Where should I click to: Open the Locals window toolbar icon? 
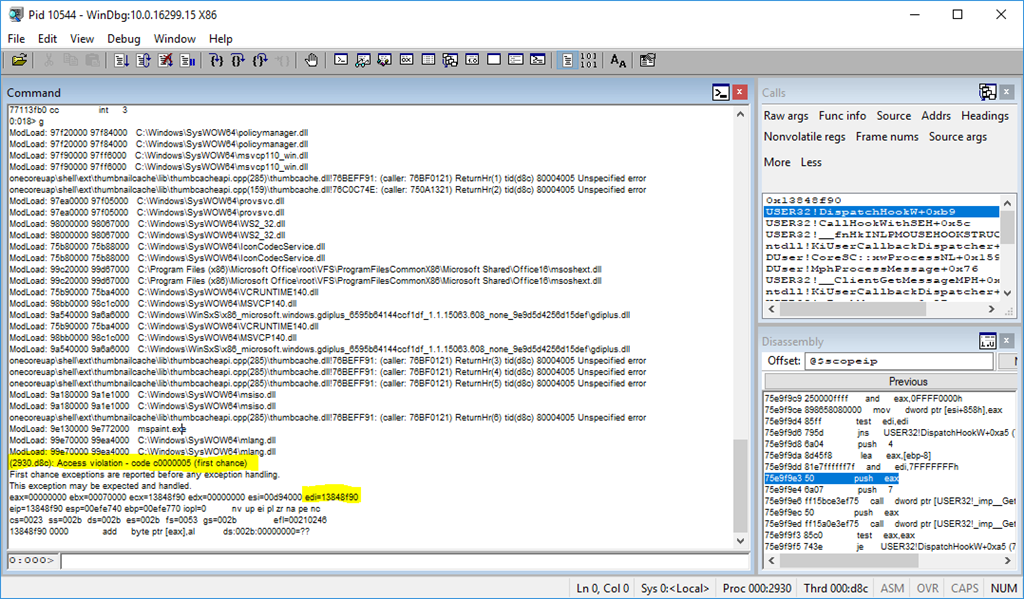tap(385, 60)
